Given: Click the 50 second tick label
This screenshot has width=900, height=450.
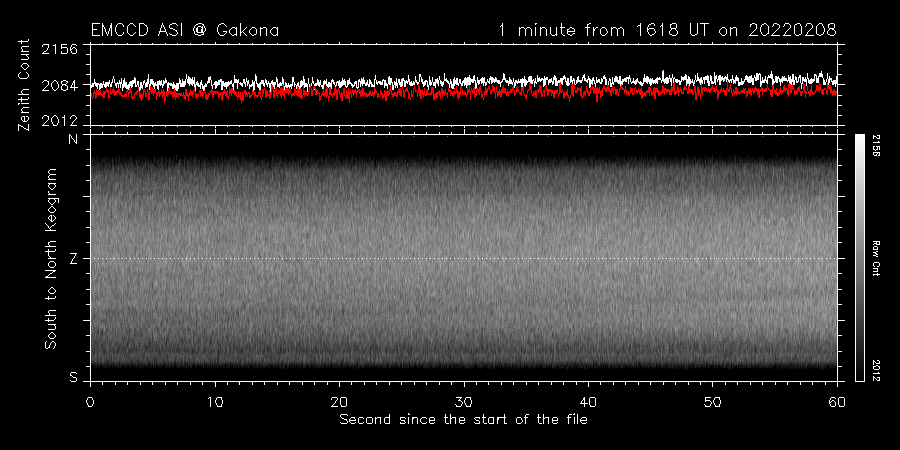Looking at the screenshot, I should (712, 401).
